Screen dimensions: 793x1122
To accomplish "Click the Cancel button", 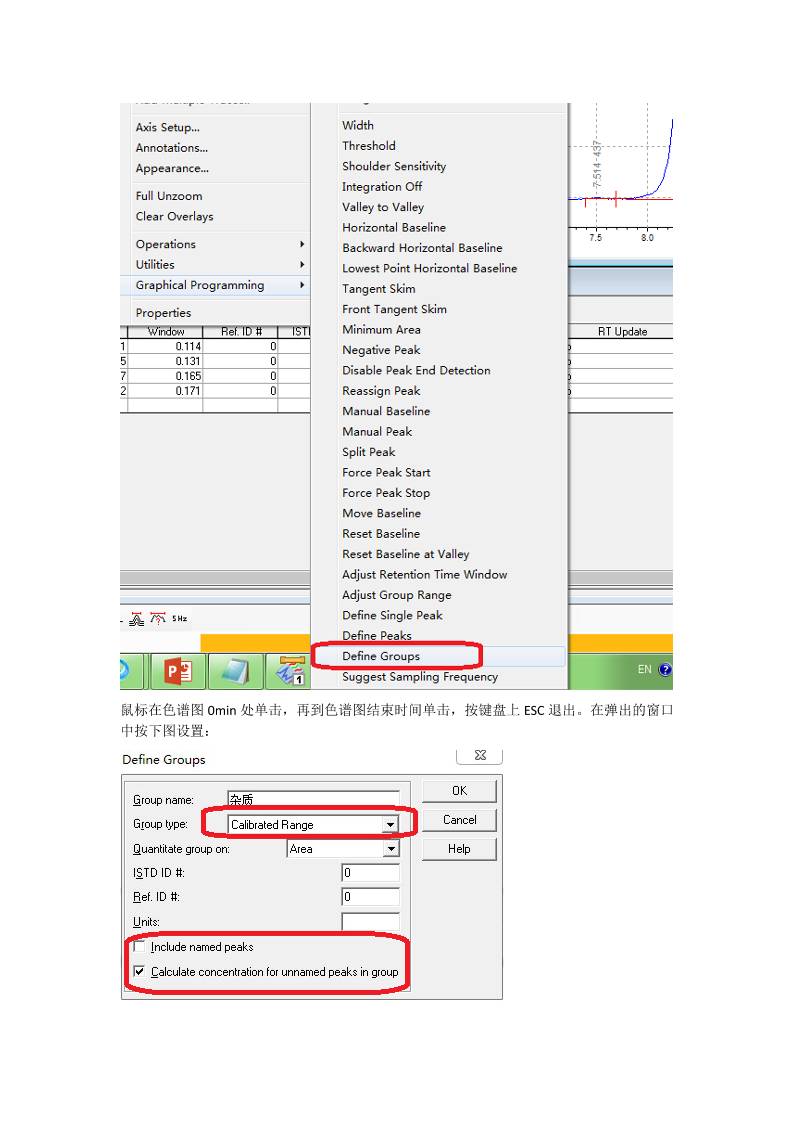I will [459, 820].
